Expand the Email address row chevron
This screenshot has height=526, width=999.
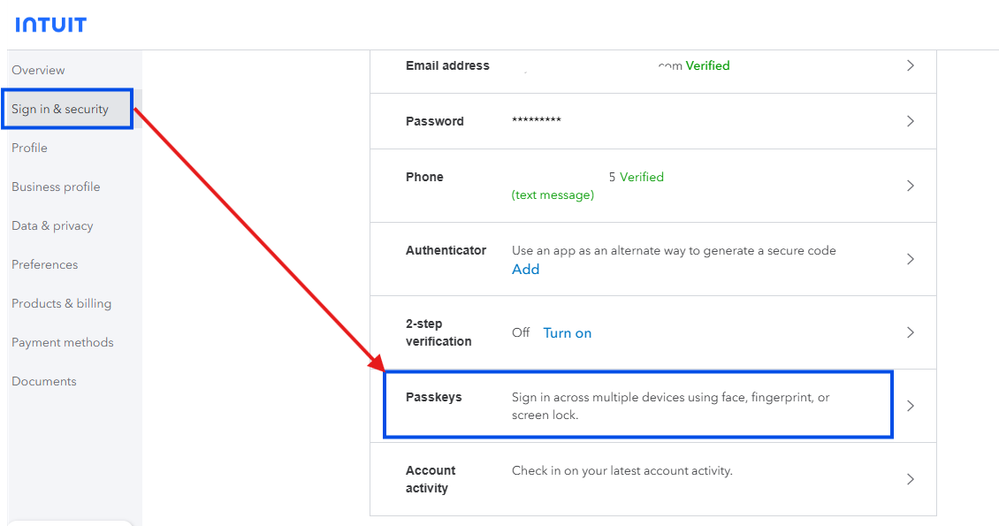tap(910, 66)
